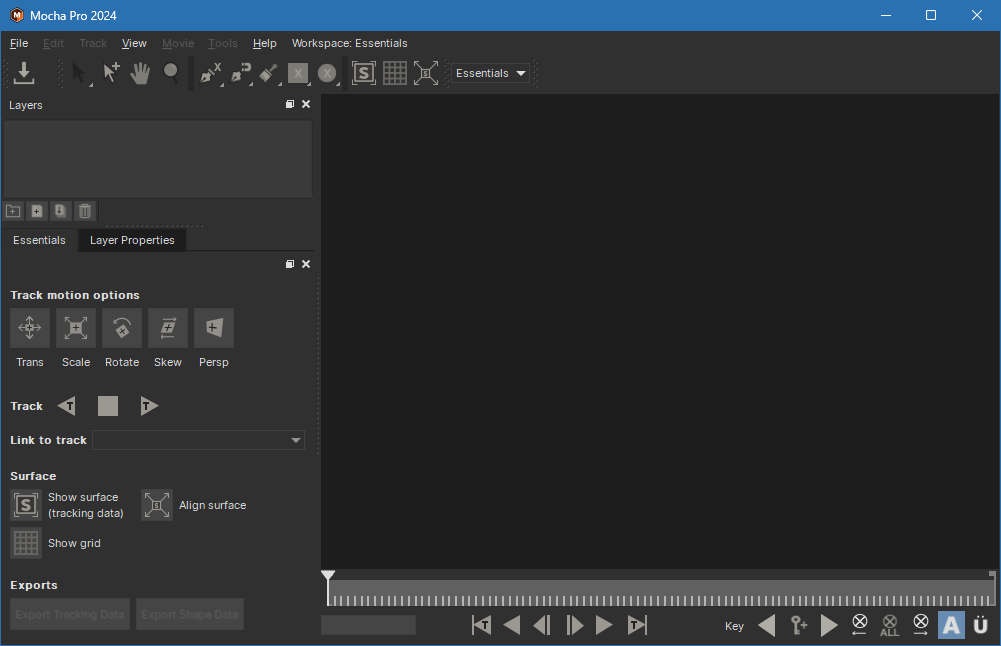Close the Essentials properties panel
Screen dimensions: 1001x646
point(306,264)
